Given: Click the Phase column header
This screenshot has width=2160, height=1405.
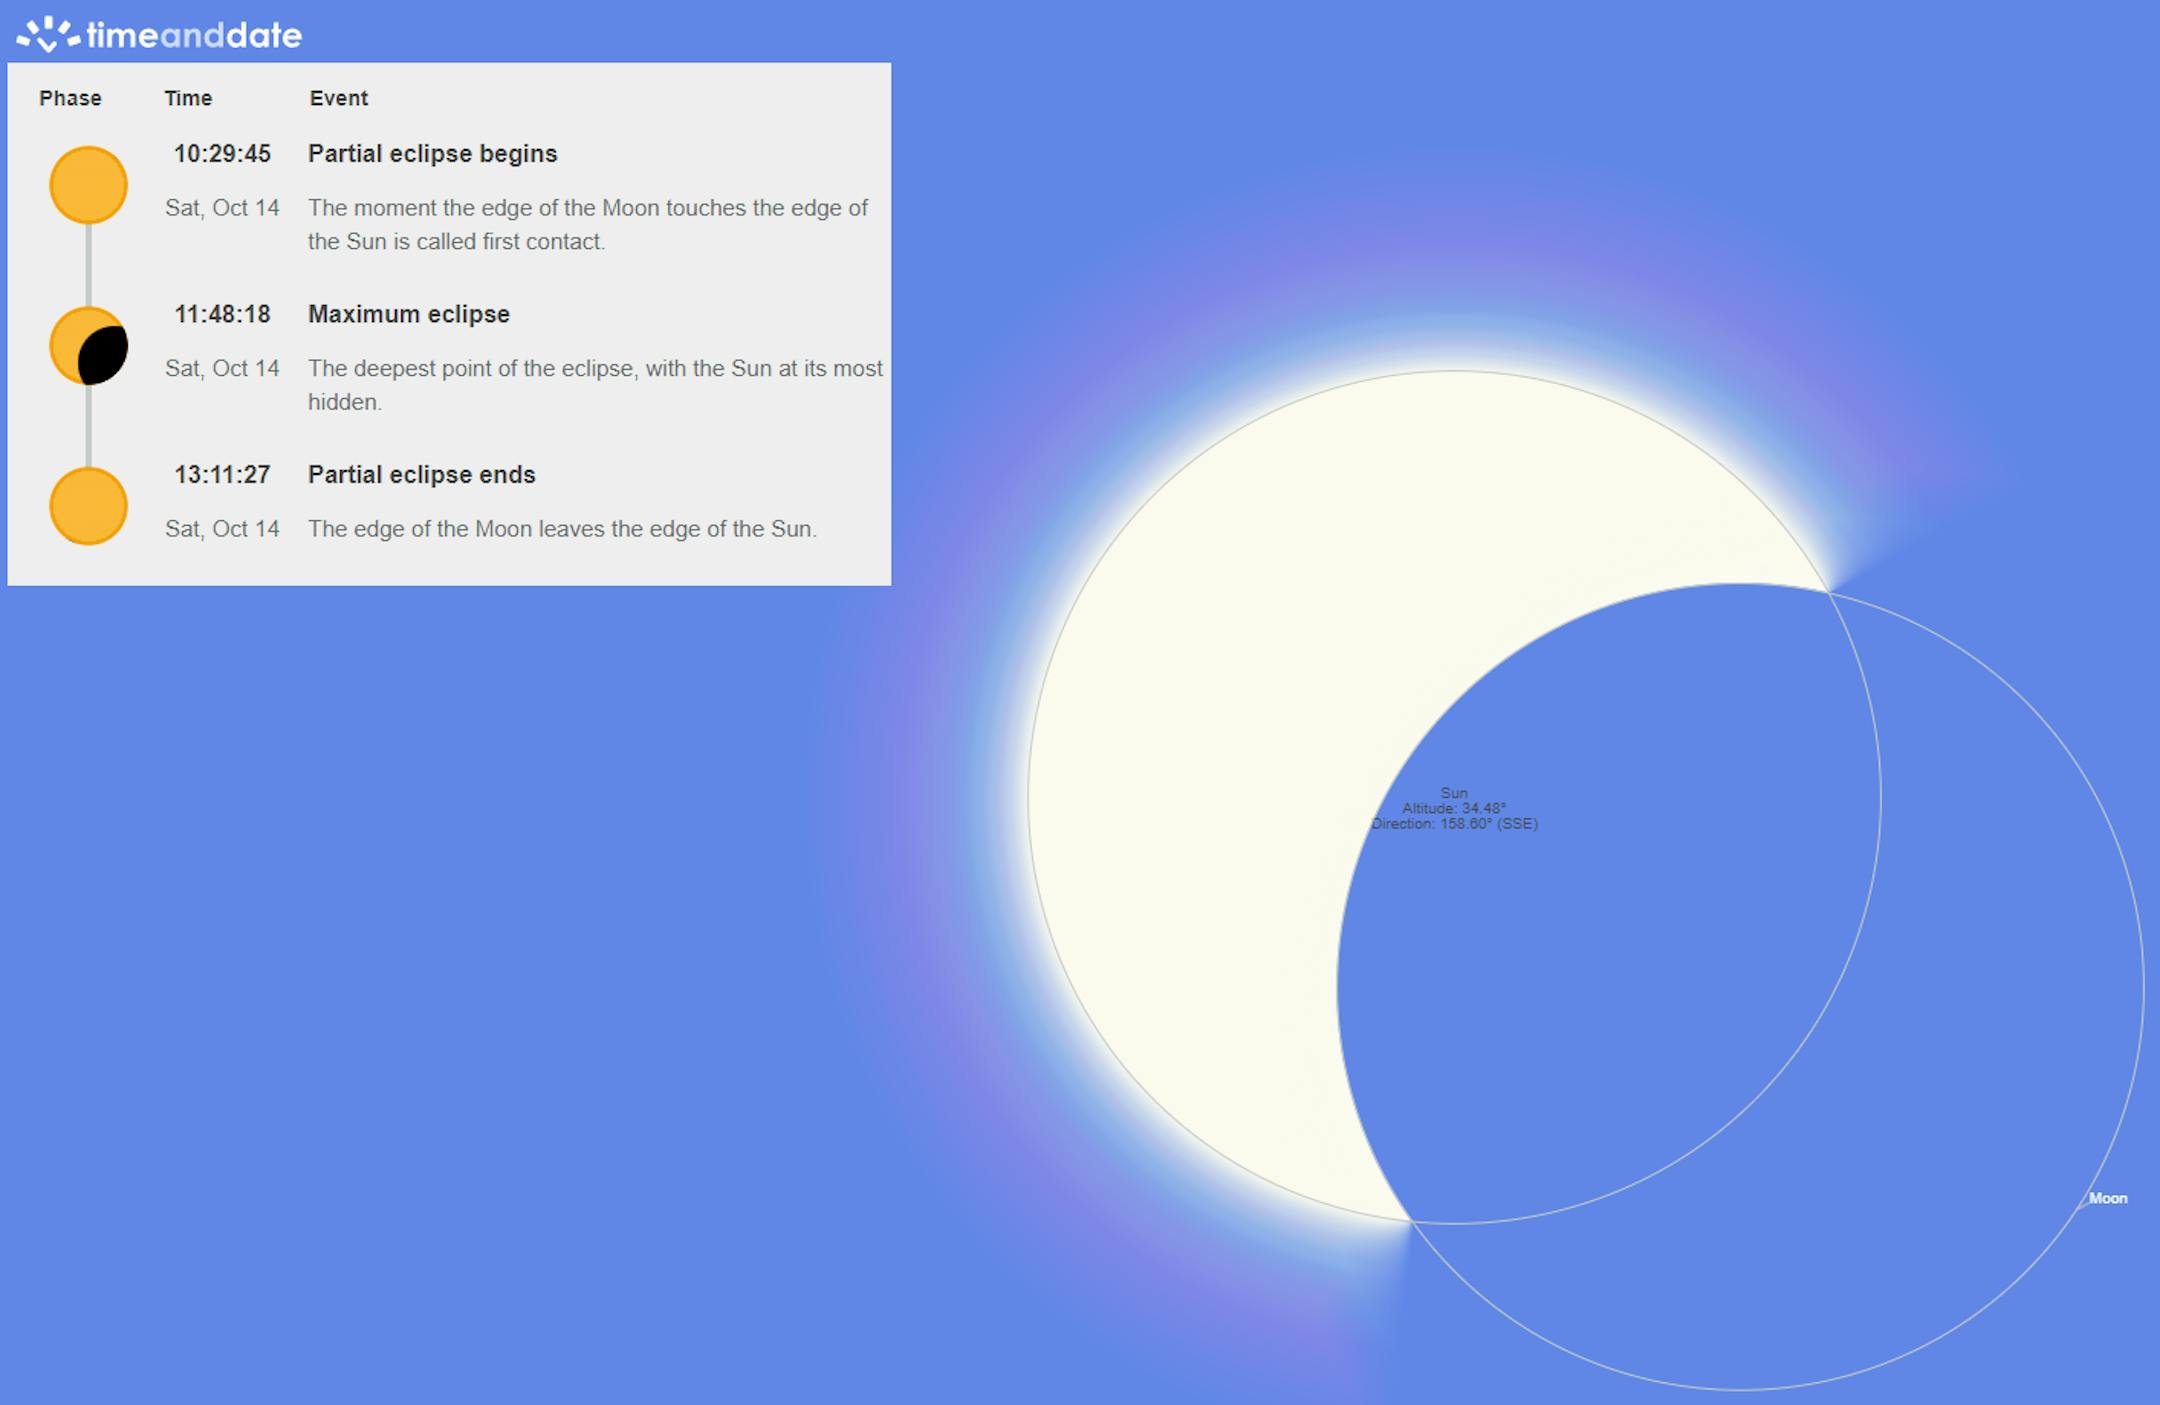Looking at the screenshot, I should [70, 98].
